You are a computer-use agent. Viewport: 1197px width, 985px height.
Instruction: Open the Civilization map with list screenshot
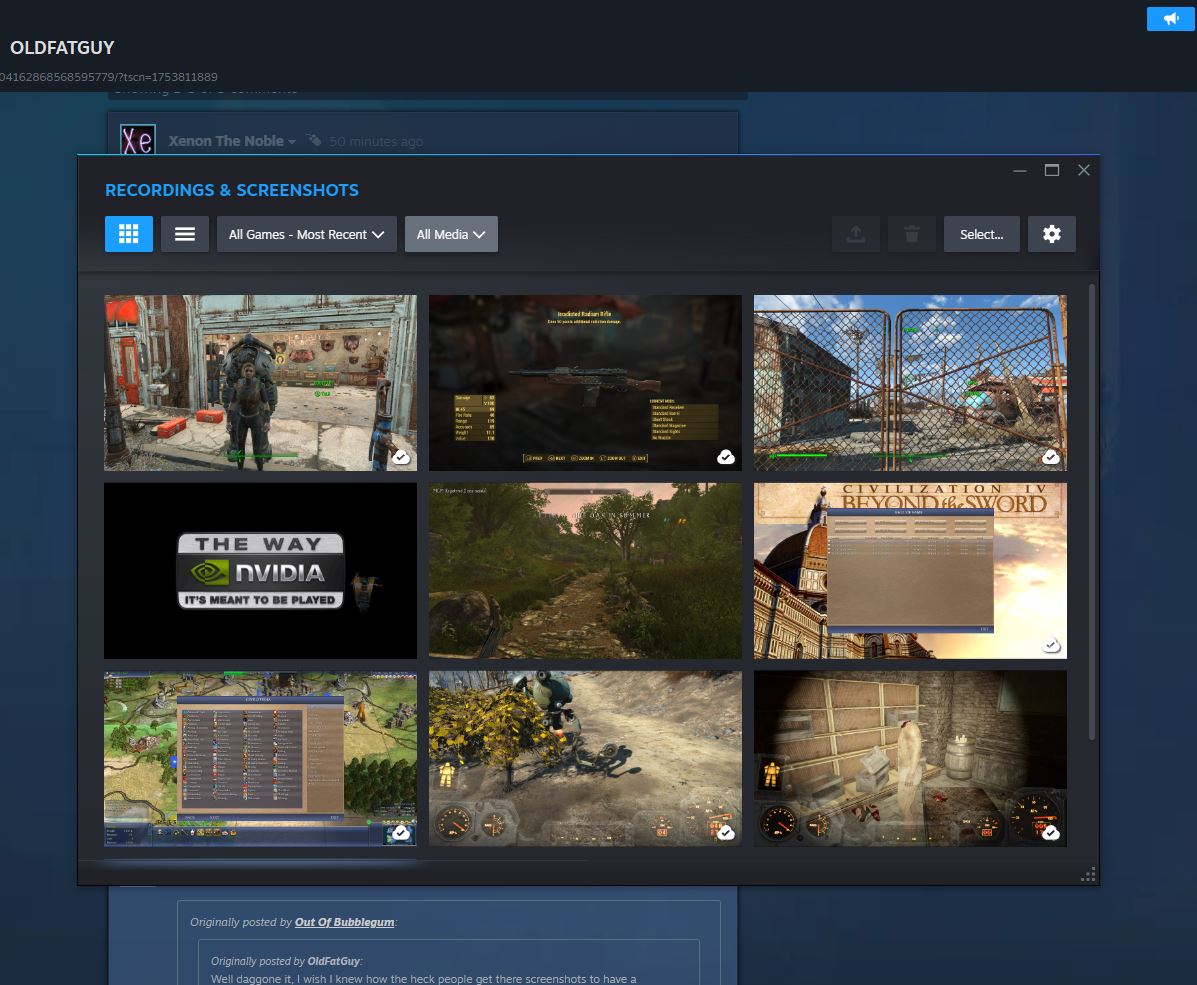click(260, 758)
